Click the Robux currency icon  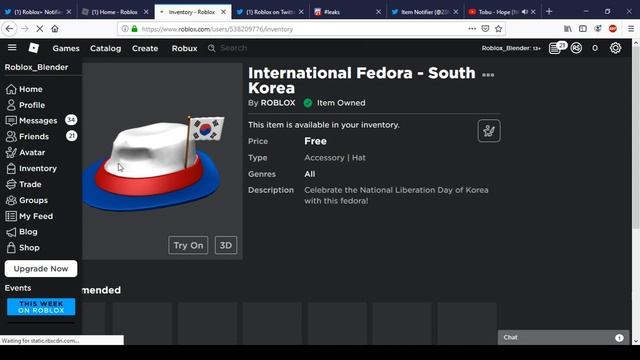[x=576, y=48]
